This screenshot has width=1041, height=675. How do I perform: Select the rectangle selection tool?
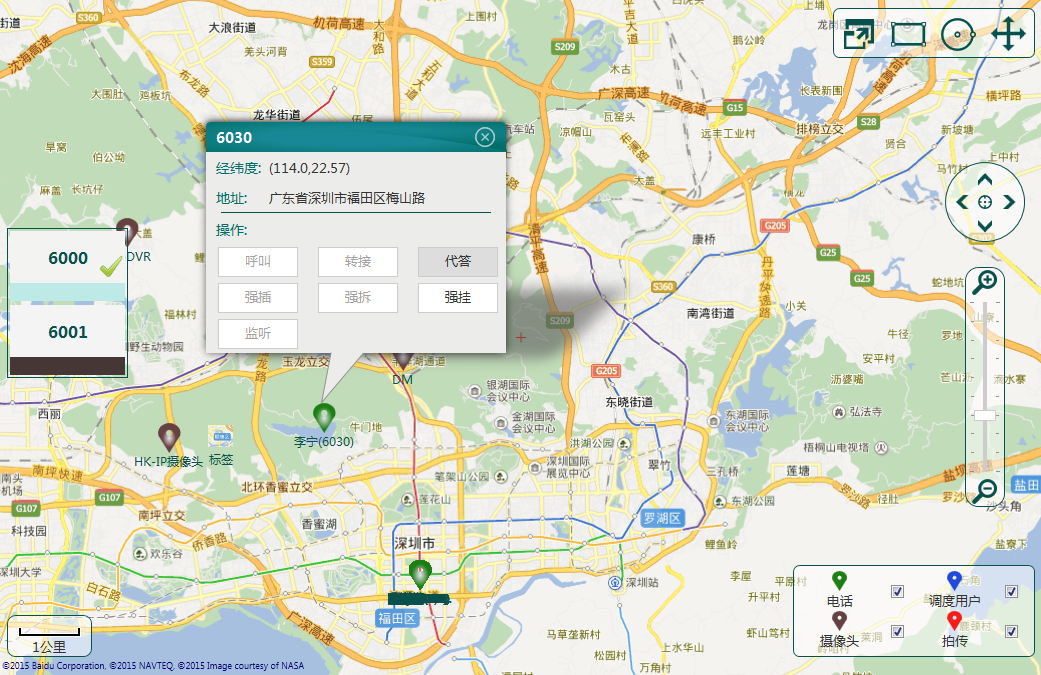point(908,34)
